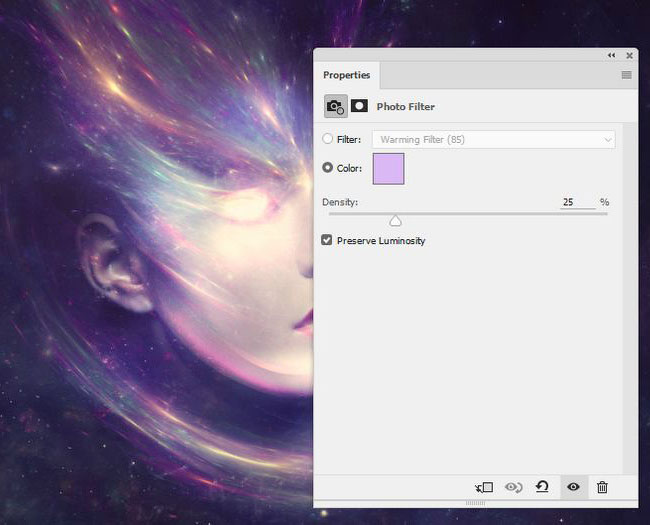Click the Preserve Luminosity label
Image resolution: width=650 pixels, height=525 pixels.
coord(381,241)
